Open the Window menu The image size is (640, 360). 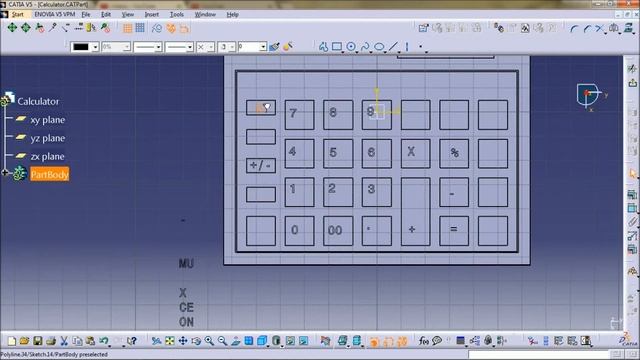pyautogui.click(x=205, y=14)
